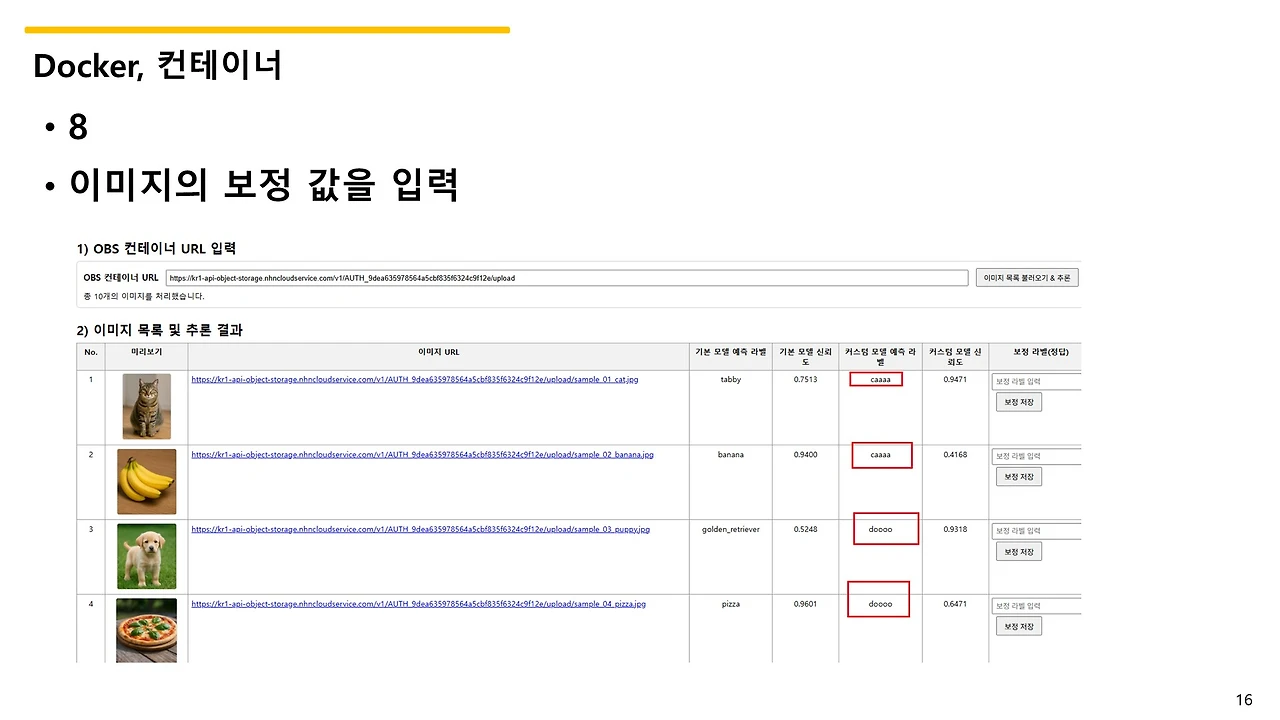Click 보정 저장 in the golden_retriever row

click(1019, 552)
